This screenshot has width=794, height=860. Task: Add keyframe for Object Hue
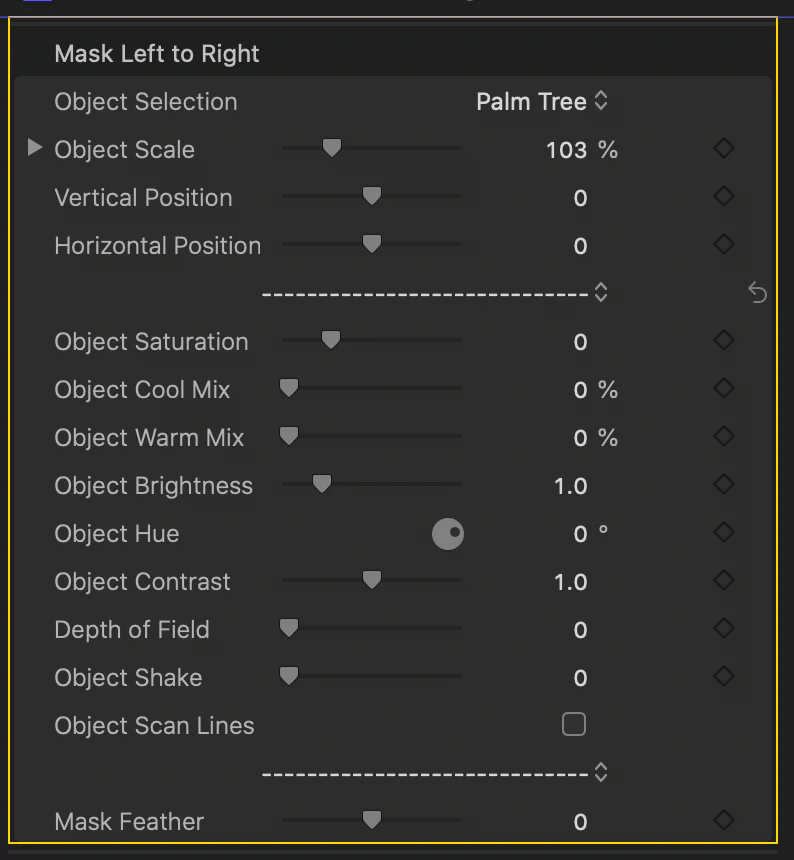pyautogui.click(x=724, y=533)
